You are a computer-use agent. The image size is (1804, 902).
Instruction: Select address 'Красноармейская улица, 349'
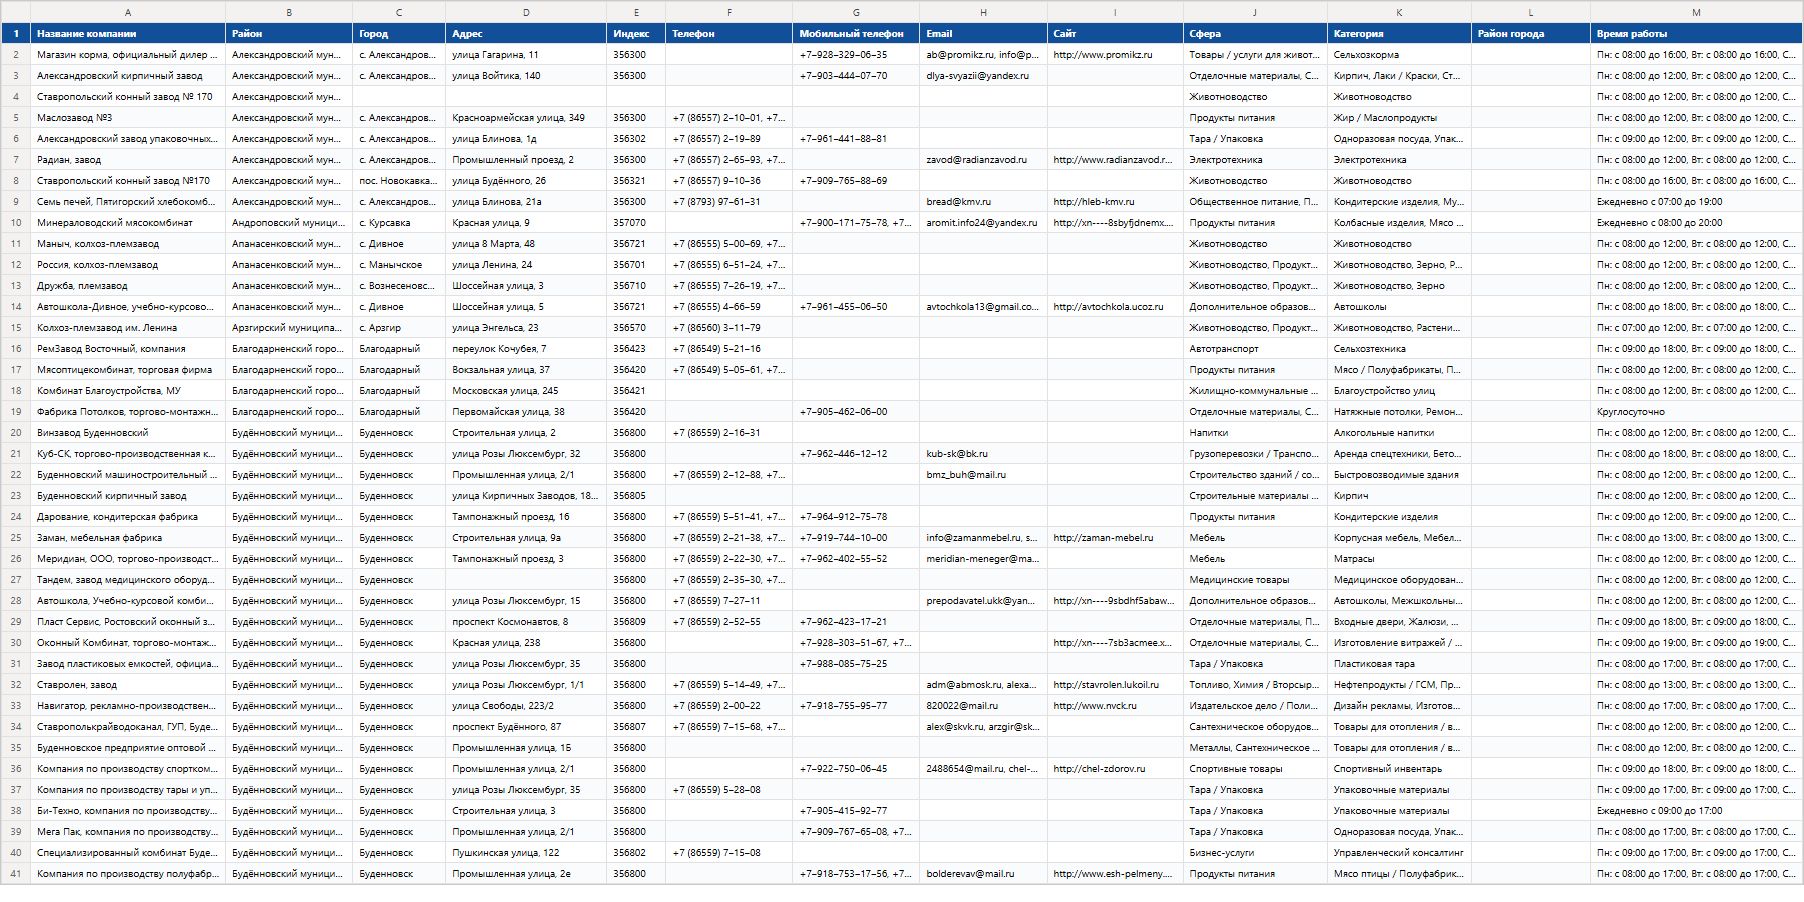[526, 118]
